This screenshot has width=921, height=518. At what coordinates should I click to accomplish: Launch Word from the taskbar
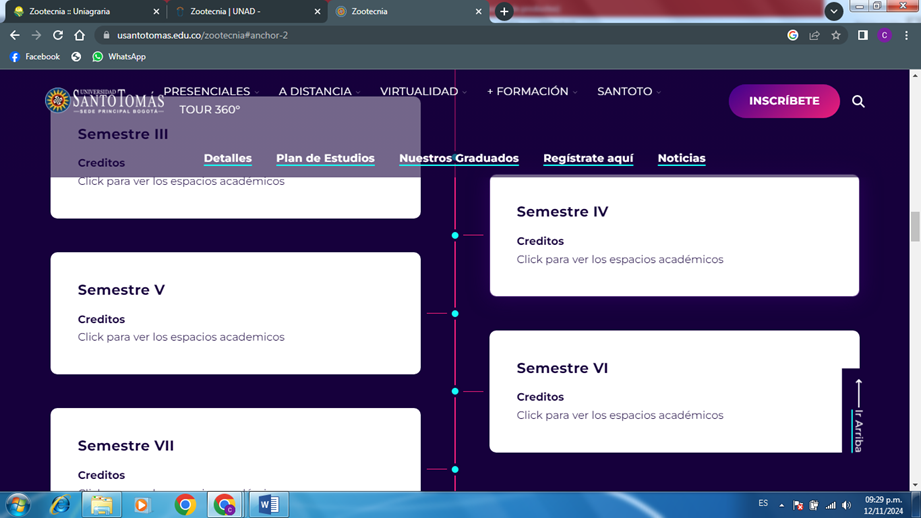[268, 504]
